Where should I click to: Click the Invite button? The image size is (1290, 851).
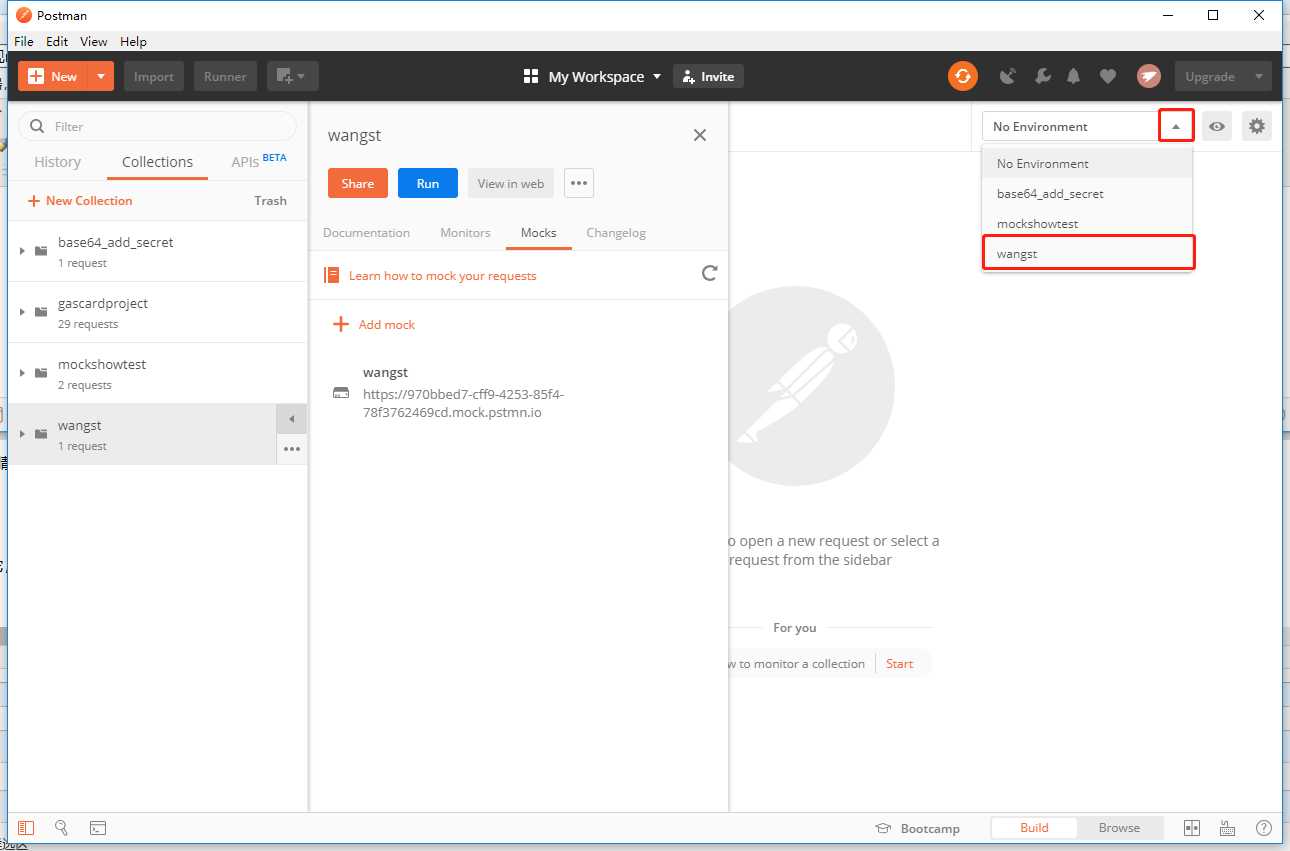pos(709,76)
